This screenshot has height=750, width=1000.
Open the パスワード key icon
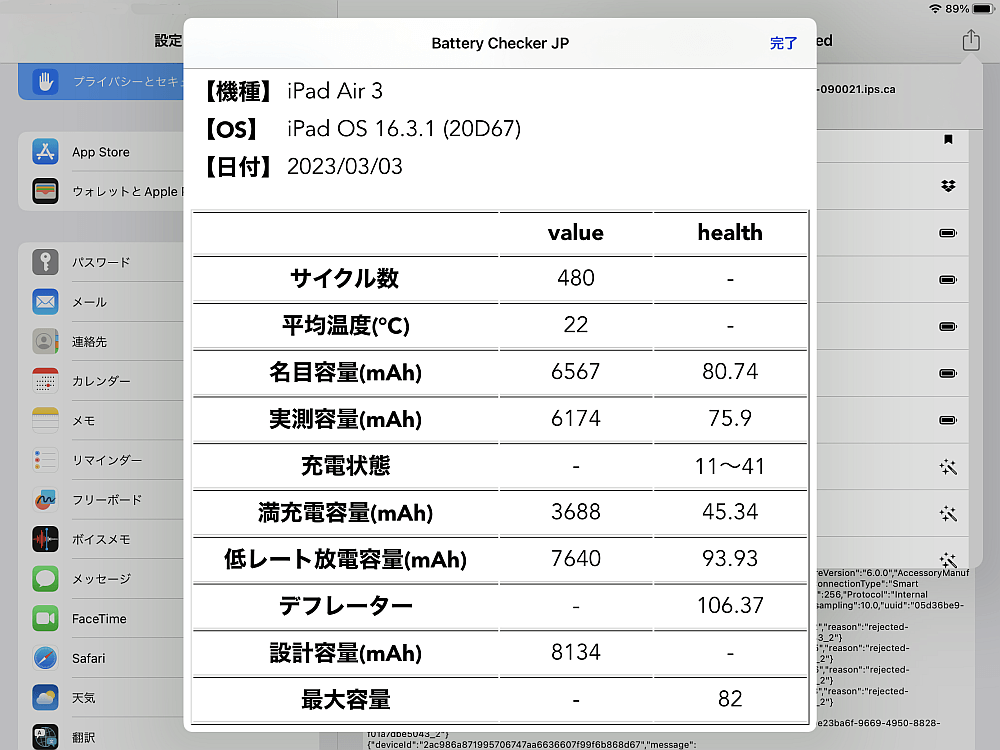(x=45, y=261)
